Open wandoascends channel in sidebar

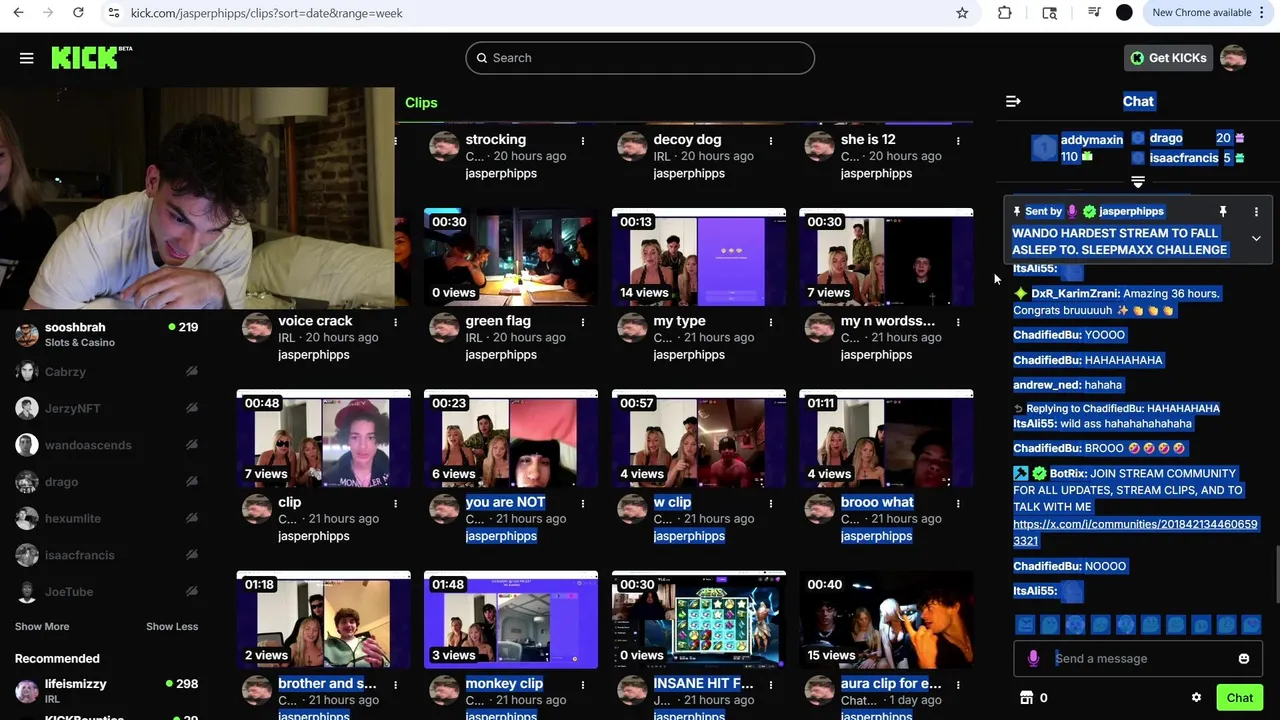[x=106, y=445]
